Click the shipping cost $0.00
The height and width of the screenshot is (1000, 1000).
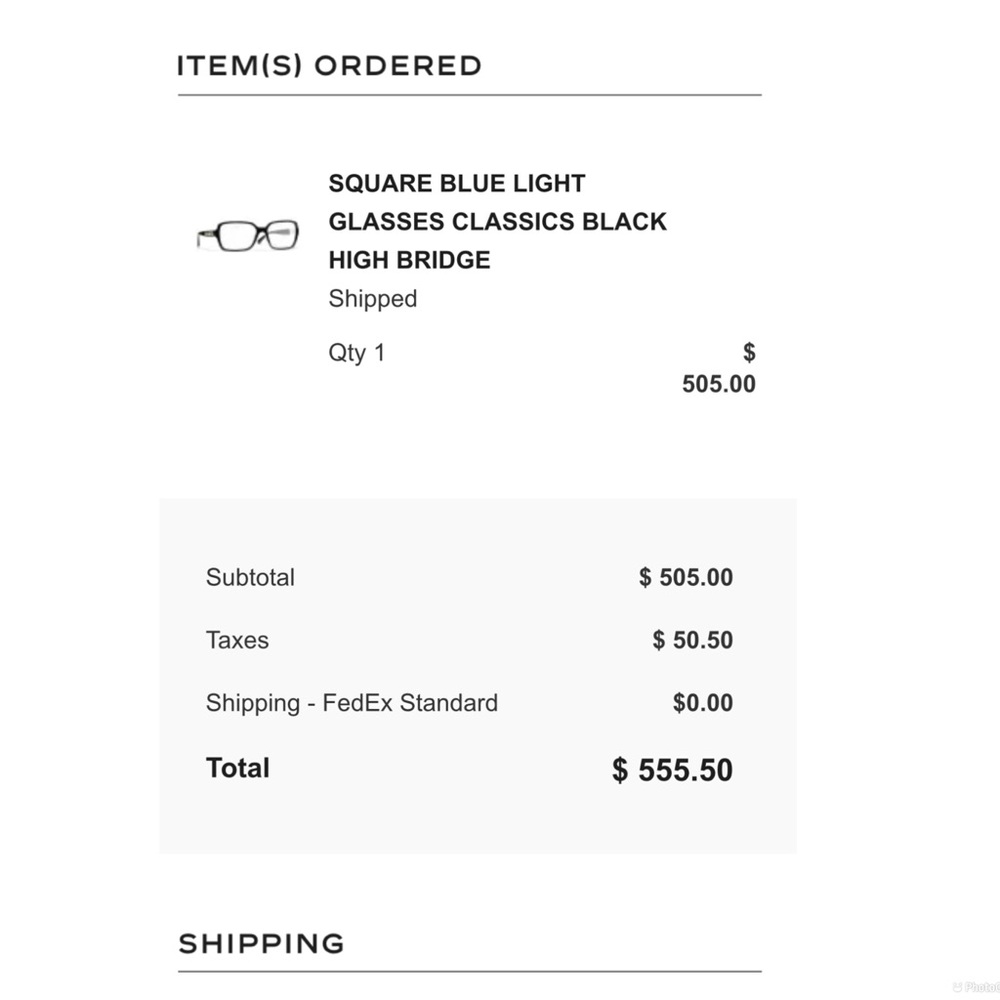tap(703, 703)
